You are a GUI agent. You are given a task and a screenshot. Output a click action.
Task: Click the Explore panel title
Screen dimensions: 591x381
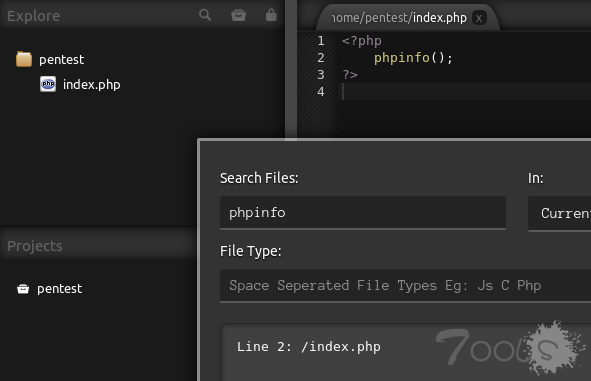[x=34, y=16]
